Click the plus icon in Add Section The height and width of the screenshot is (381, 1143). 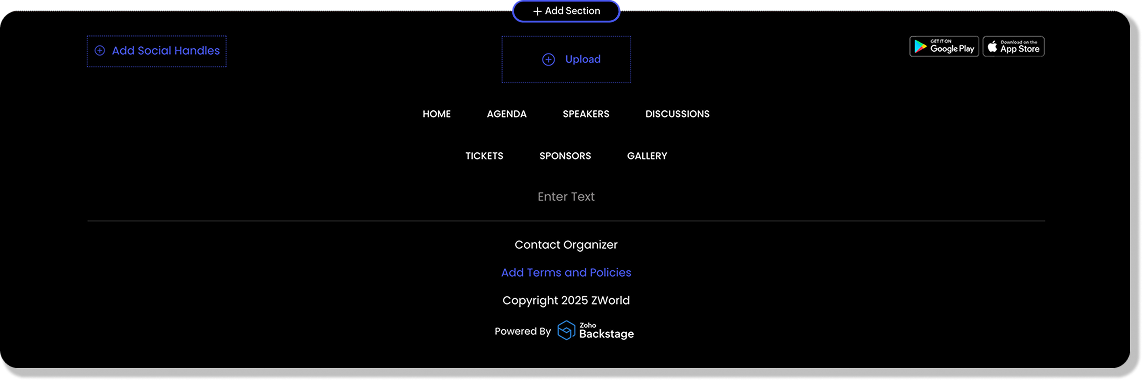click(x=537, y=12)
